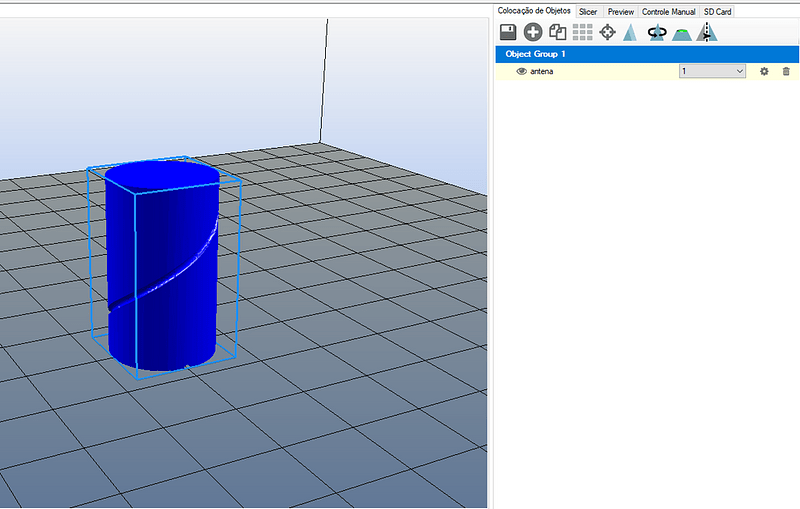Open settings gear for antena object
800x509 pixels.
coord(764,71)
